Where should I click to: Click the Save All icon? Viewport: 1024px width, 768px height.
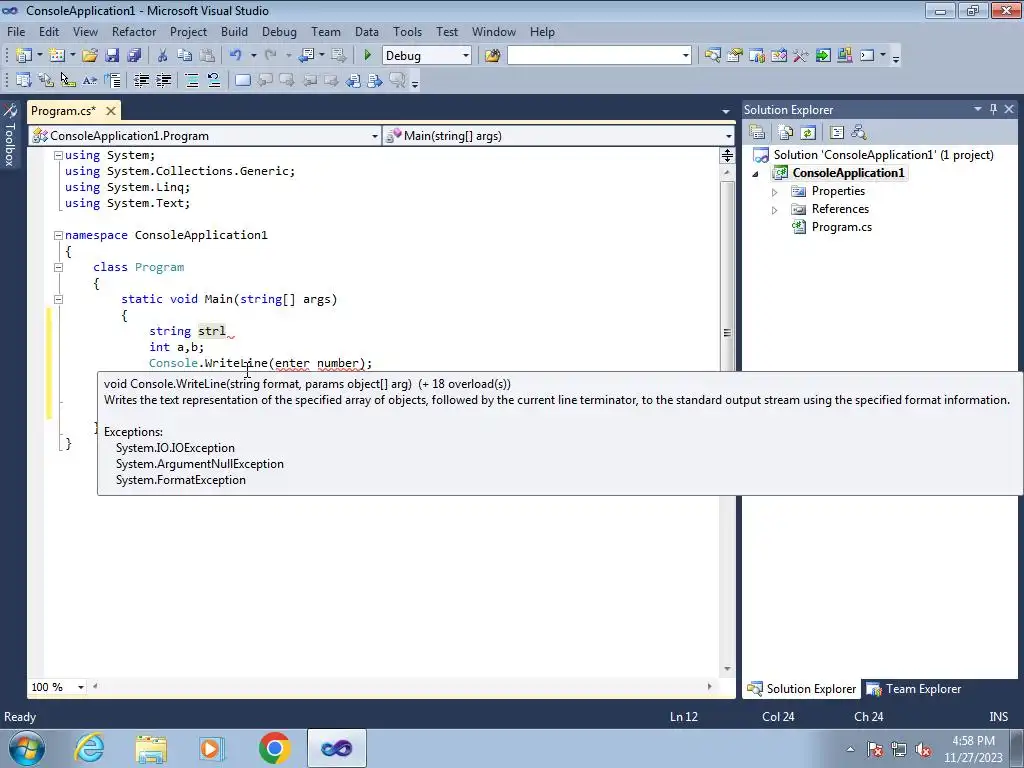click(134, 56)
